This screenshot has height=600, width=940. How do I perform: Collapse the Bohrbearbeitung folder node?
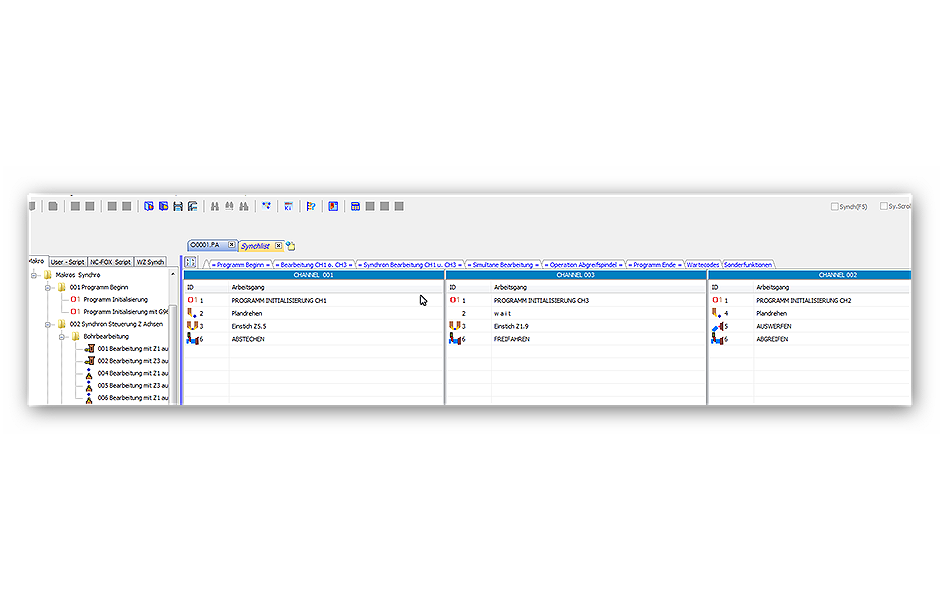pyautogui.click(x=60, y=337)
